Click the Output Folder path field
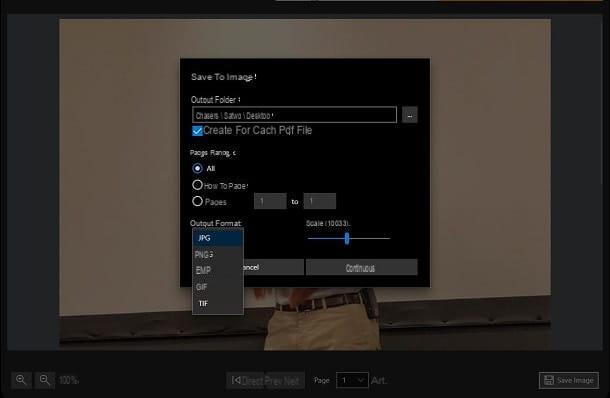This screenshot has height=398, width=610. (294, 115)
